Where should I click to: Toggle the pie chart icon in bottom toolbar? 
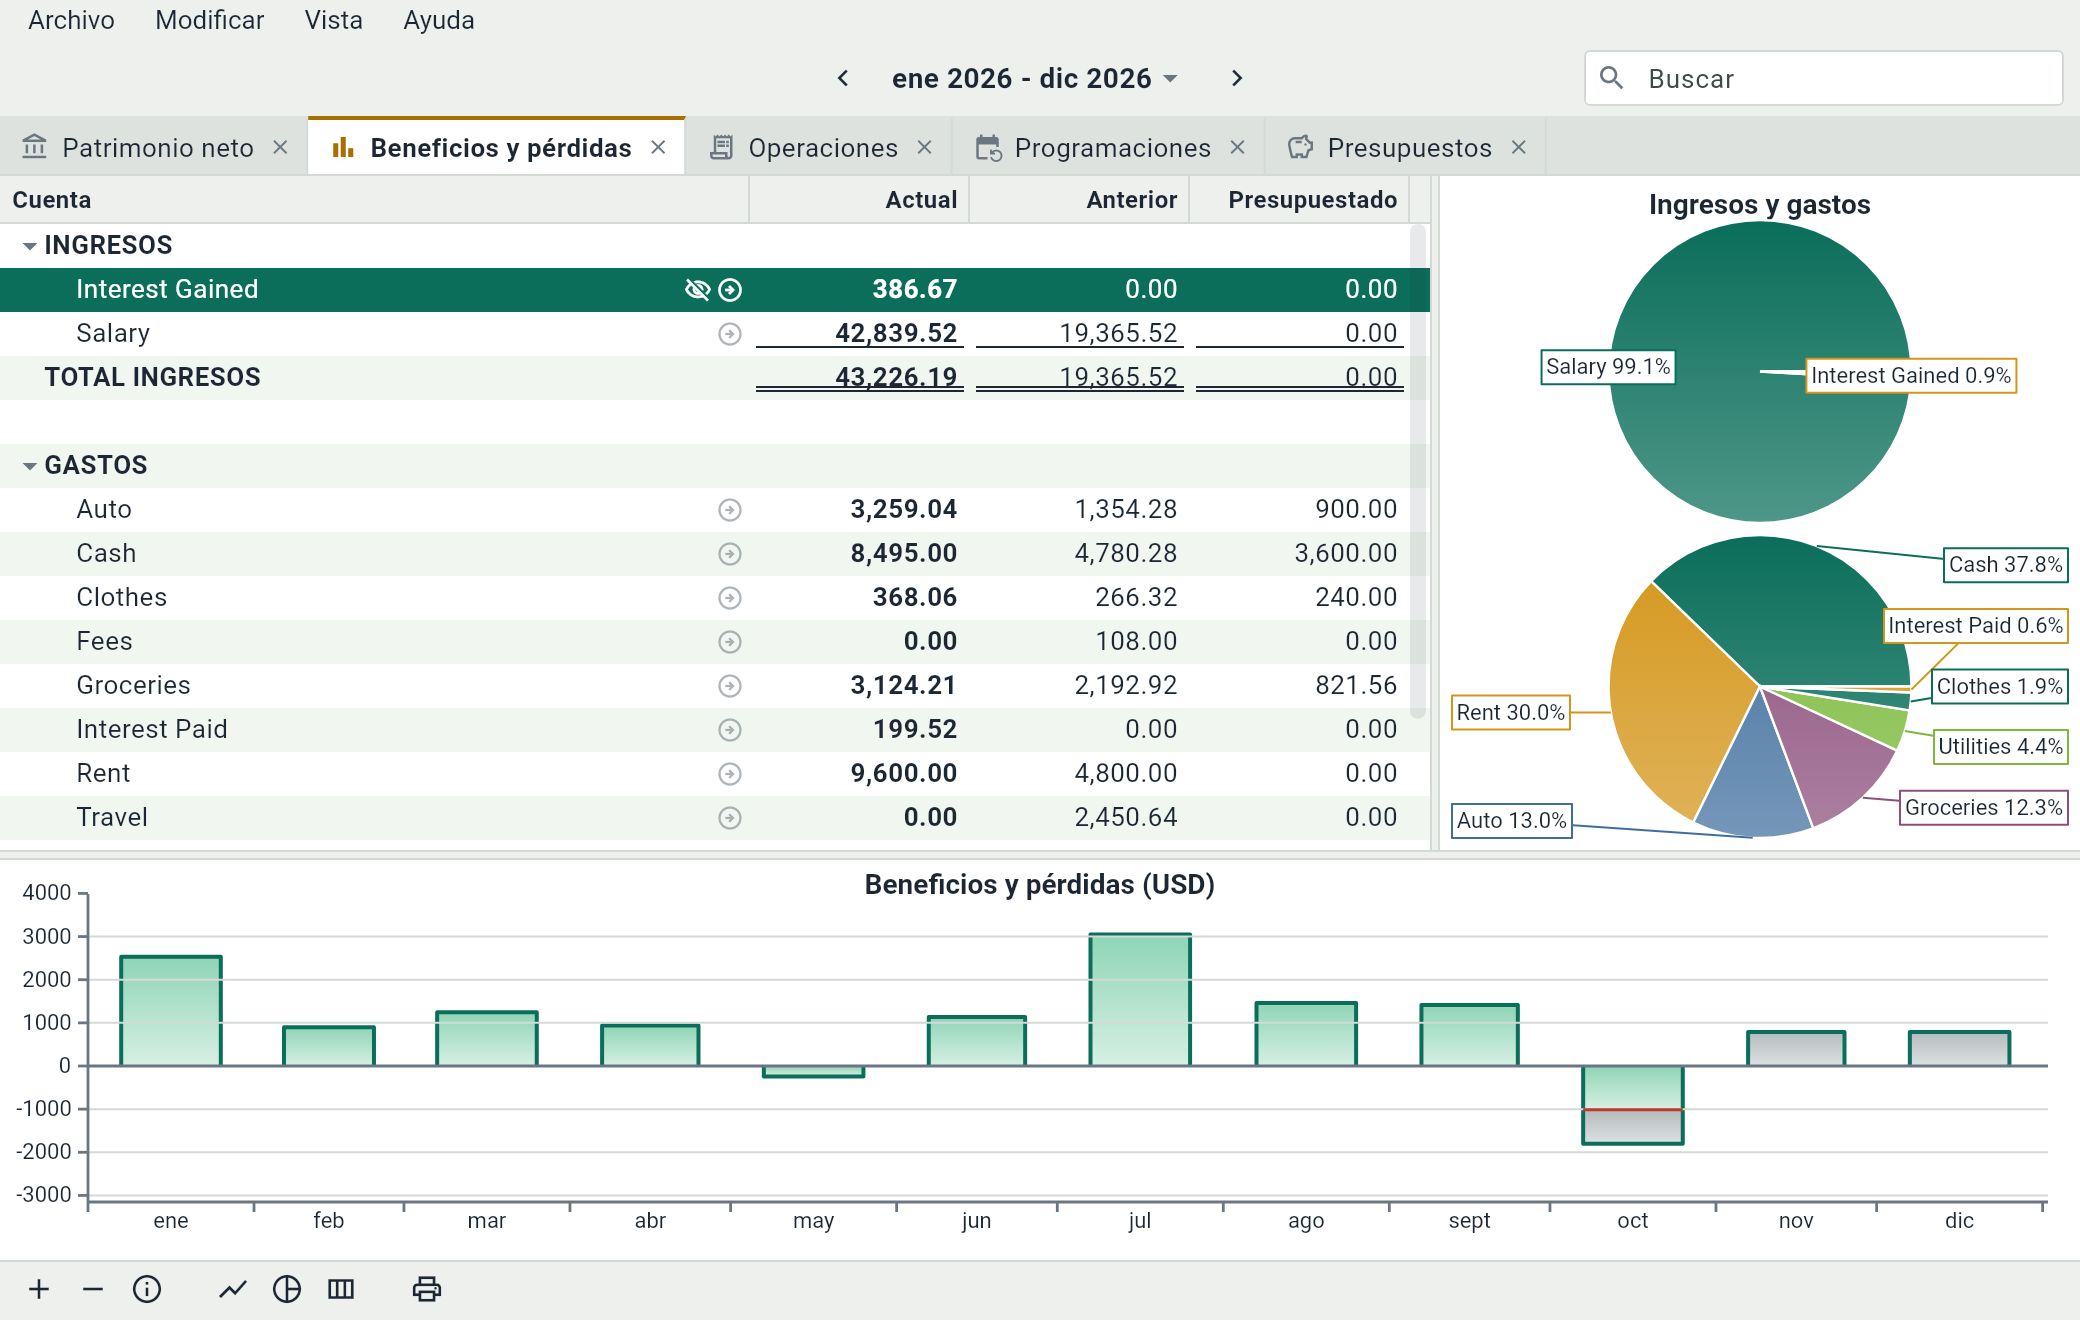coord(287,1289)
